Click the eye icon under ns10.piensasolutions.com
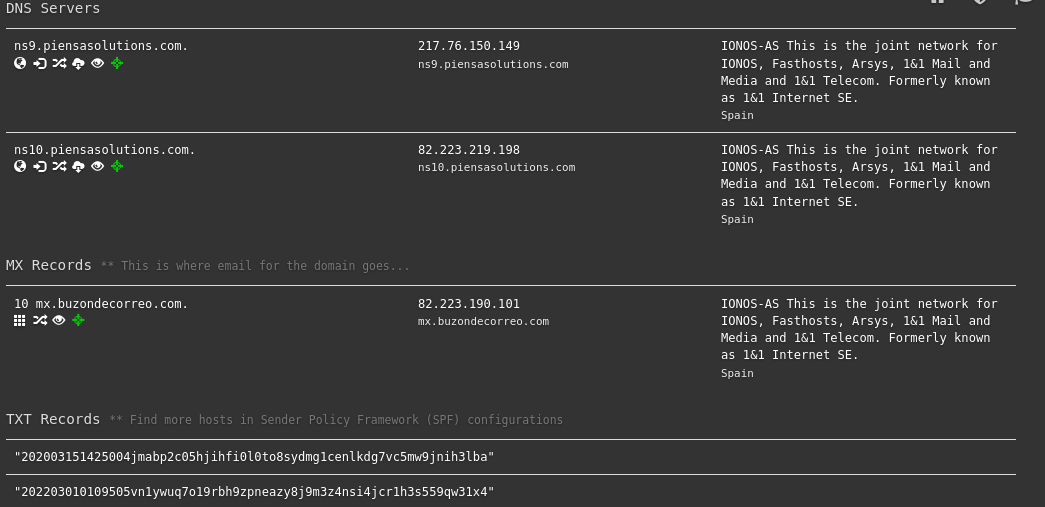Image resolution: width=1045 pixels, height=507 pixels. (97, 166)
